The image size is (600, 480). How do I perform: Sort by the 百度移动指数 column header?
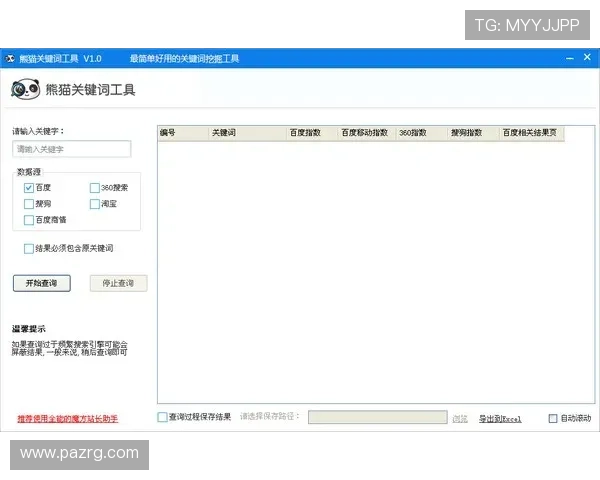point(367,133)
